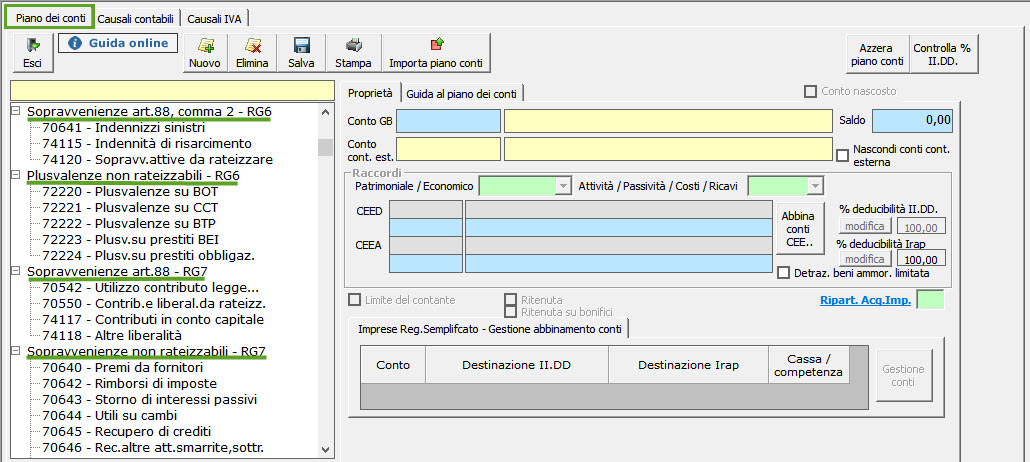The height and width of the screenshot is (462, 1030).
Task: Select Imprese Reg.Semplificato gestione abbinamento tab
Action: (x=489, y=327)
